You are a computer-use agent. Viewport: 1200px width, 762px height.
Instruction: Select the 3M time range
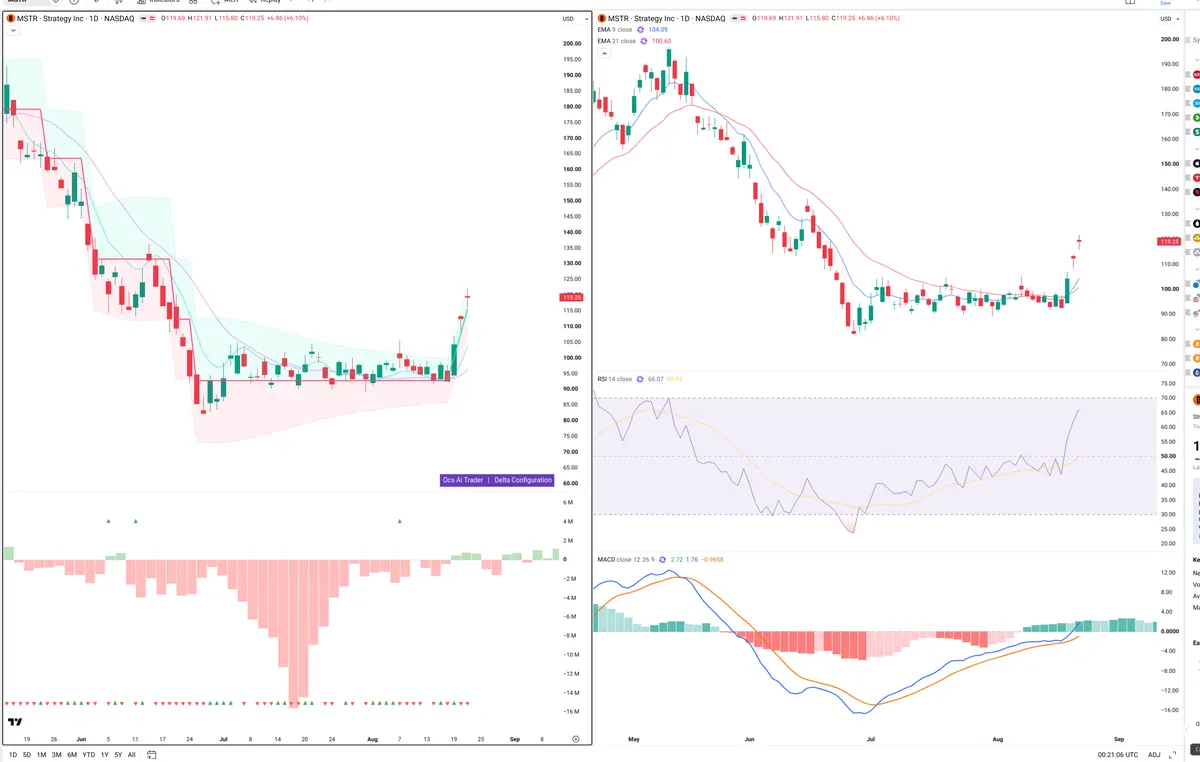click(x=56, y=755)
